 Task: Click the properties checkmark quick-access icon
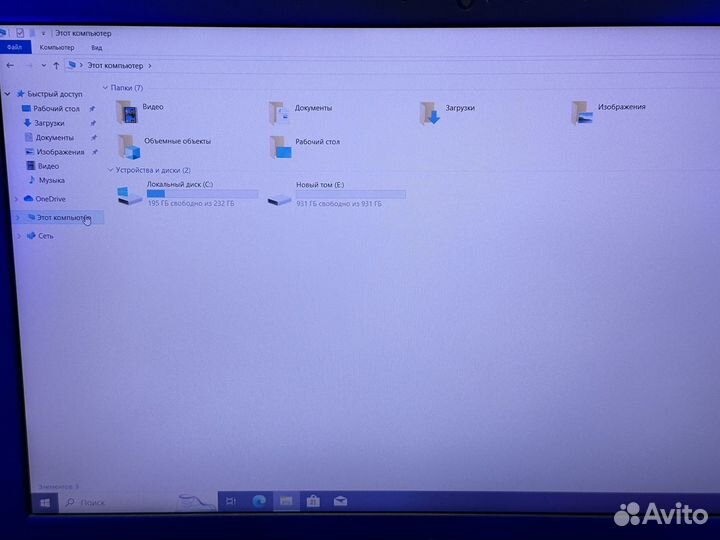click(20, 33)
